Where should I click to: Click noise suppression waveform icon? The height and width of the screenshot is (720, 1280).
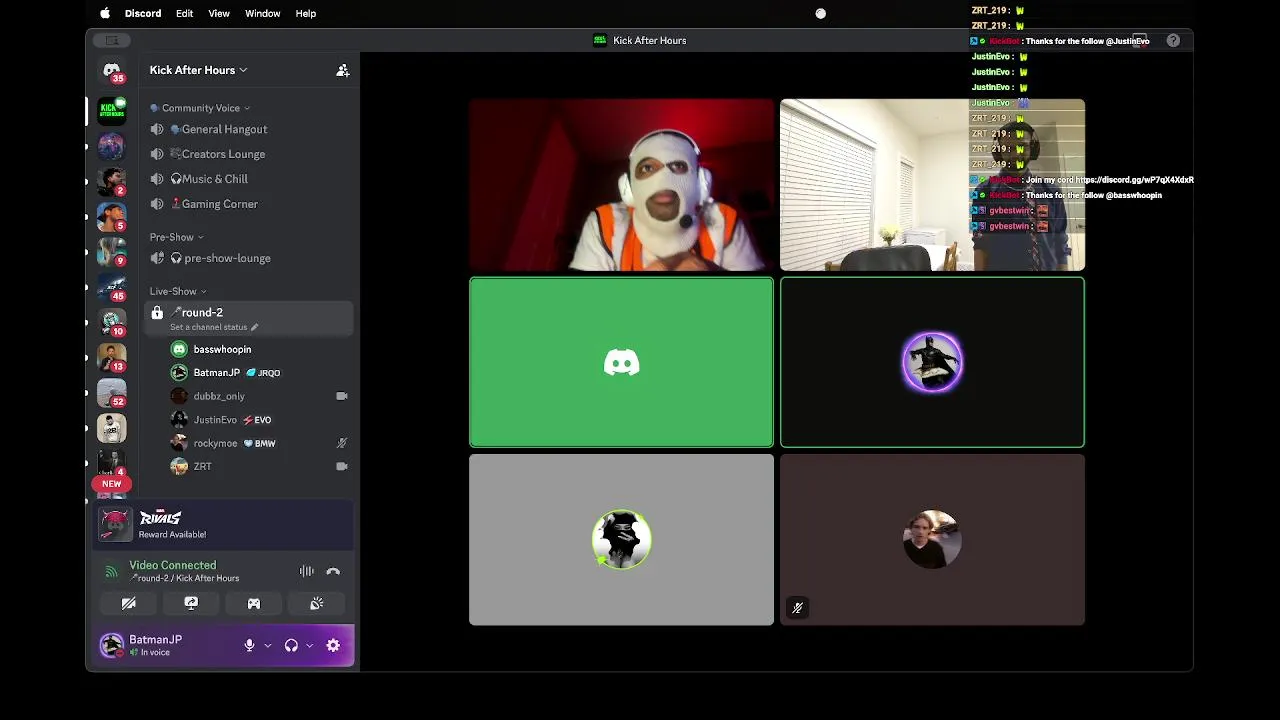(307, 571)
